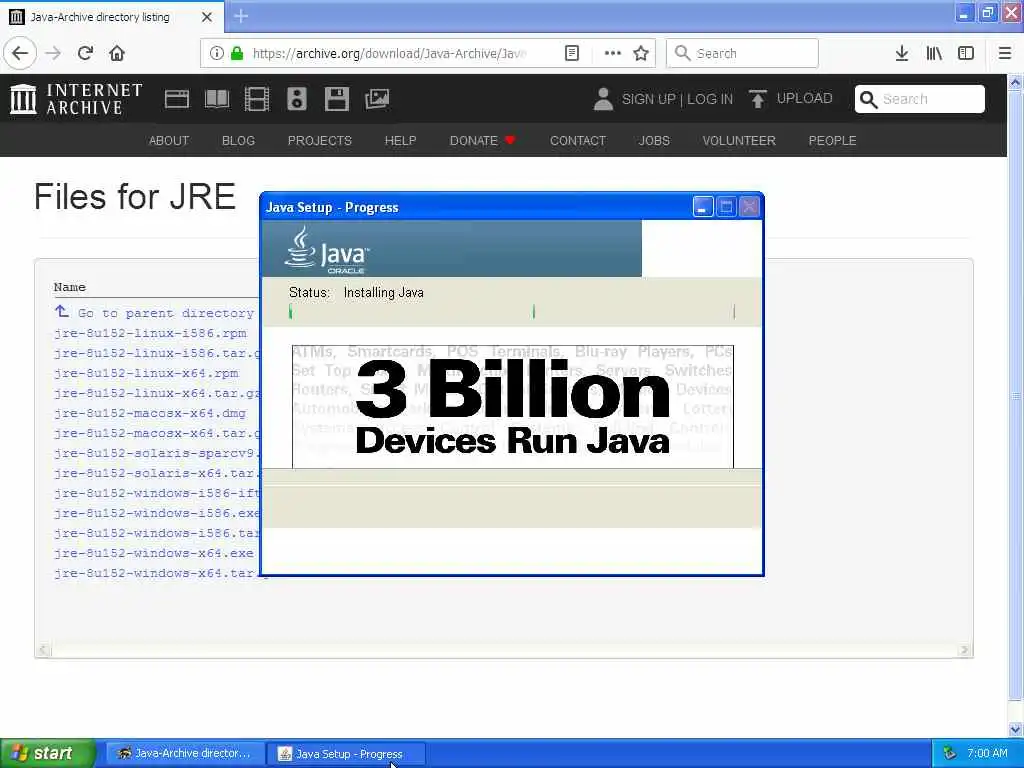Download jre-8u152-linux-x64.rpm

pyautogui.click(x=146, y=373)
